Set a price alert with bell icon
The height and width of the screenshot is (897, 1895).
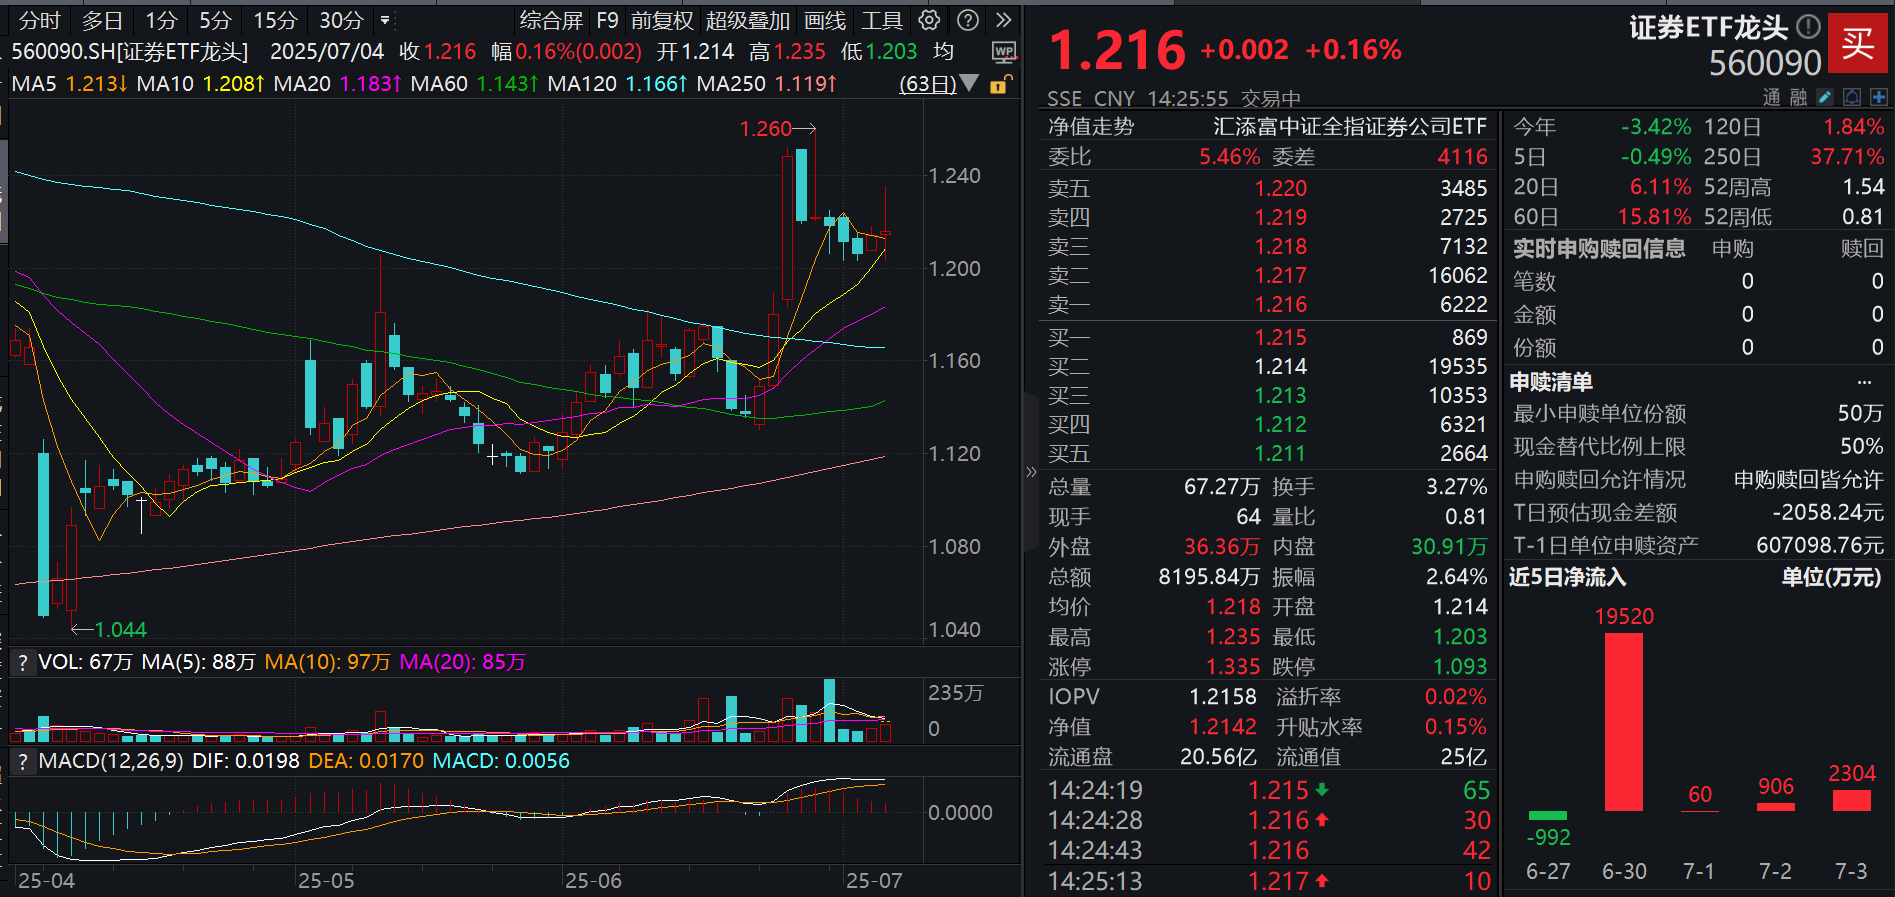1852,97
